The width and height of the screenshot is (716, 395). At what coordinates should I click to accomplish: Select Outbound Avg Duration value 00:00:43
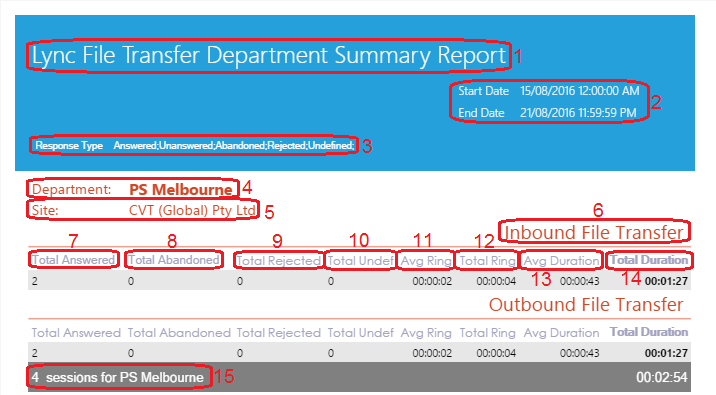click(x=579, y=353)
